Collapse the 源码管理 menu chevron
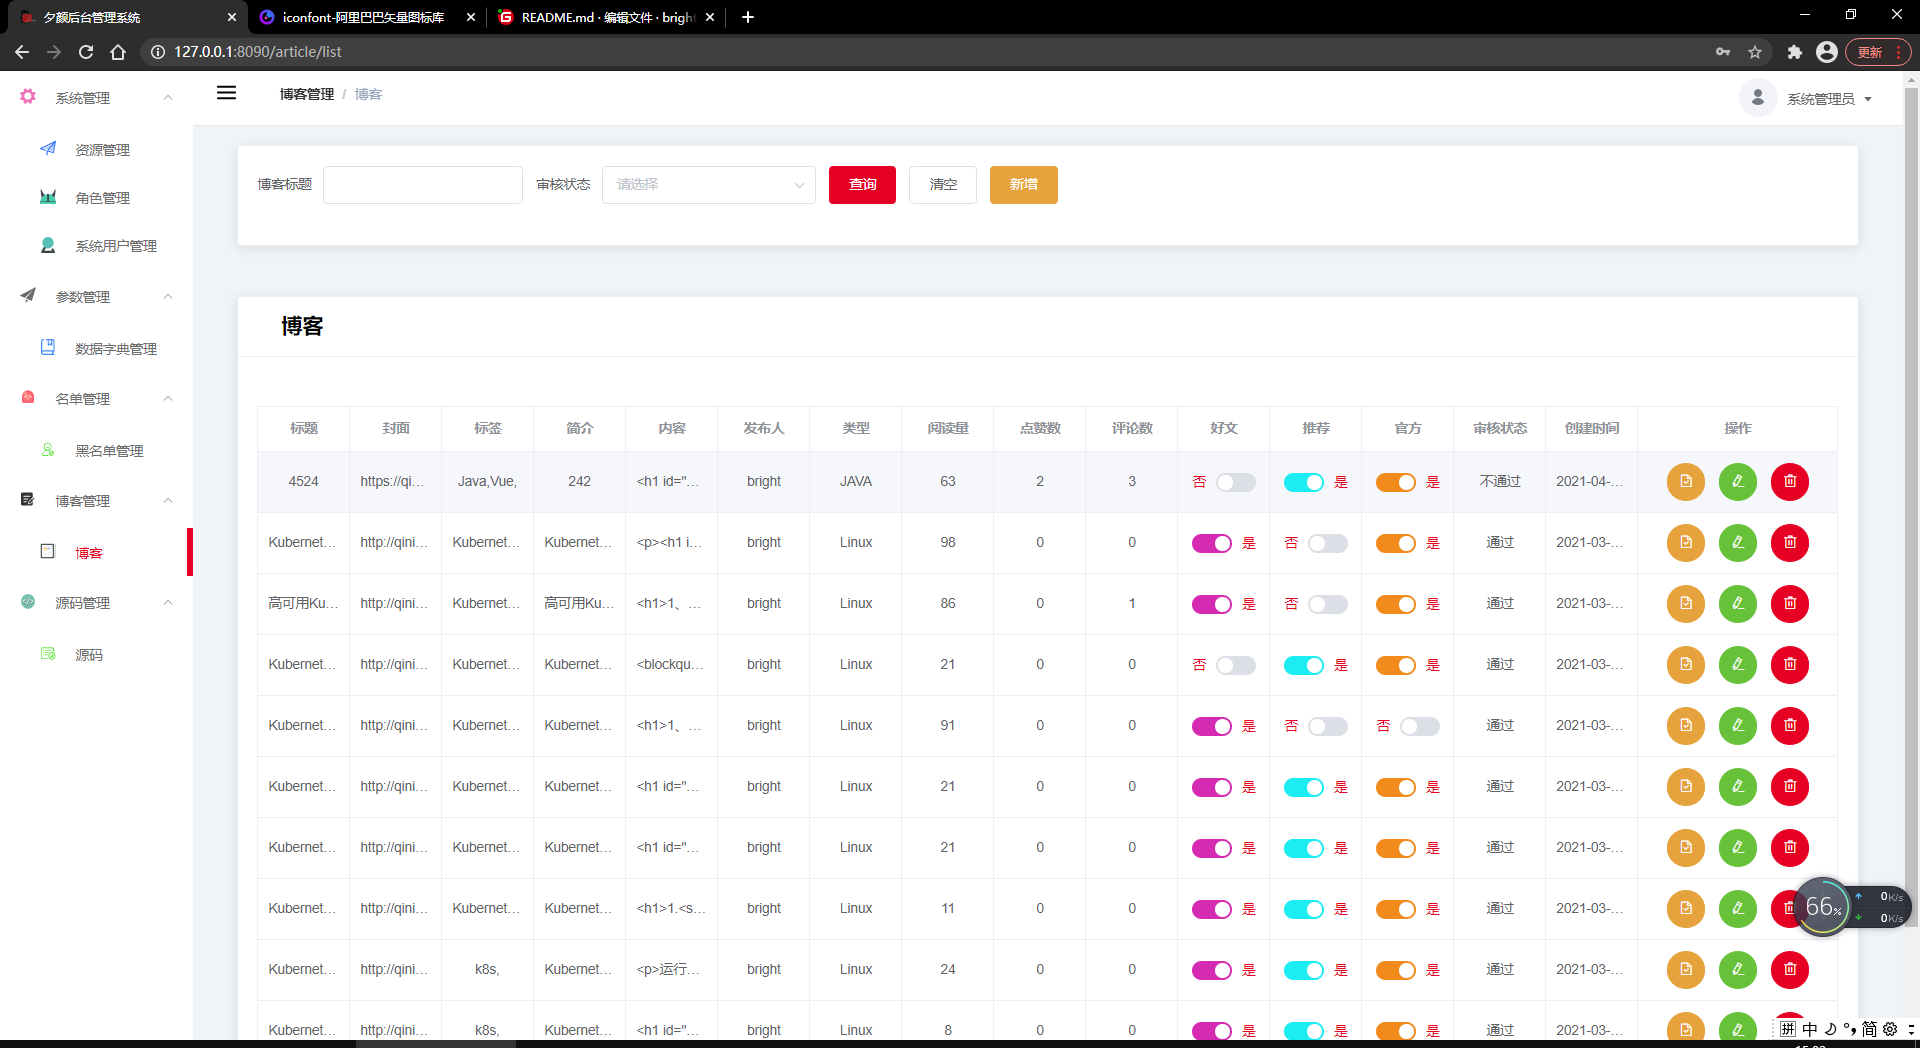 (168, 603)
